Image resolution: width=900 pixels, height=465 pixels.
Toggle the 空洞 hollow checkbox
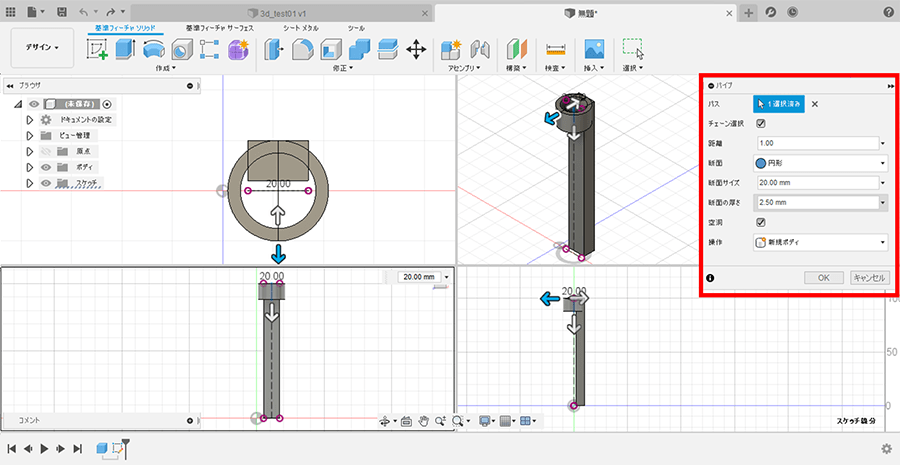pyautogui.click(x=761, y=222)
